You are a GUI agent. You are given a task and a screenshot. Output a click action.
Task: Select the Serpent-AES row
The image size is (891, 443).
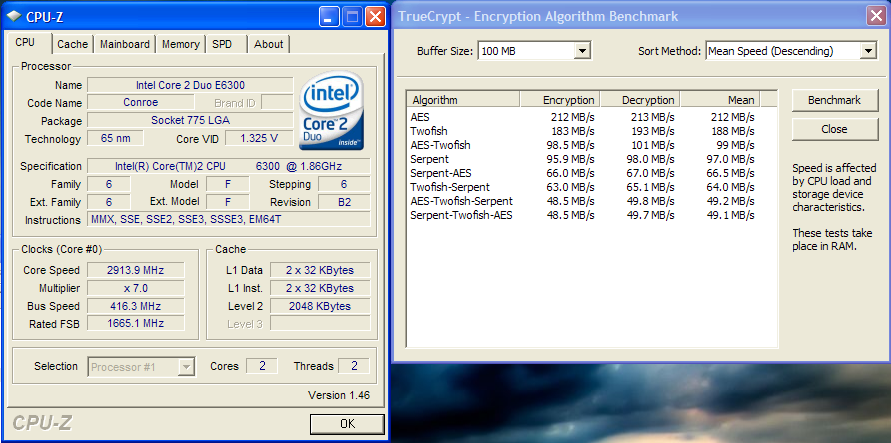[591, 173]
